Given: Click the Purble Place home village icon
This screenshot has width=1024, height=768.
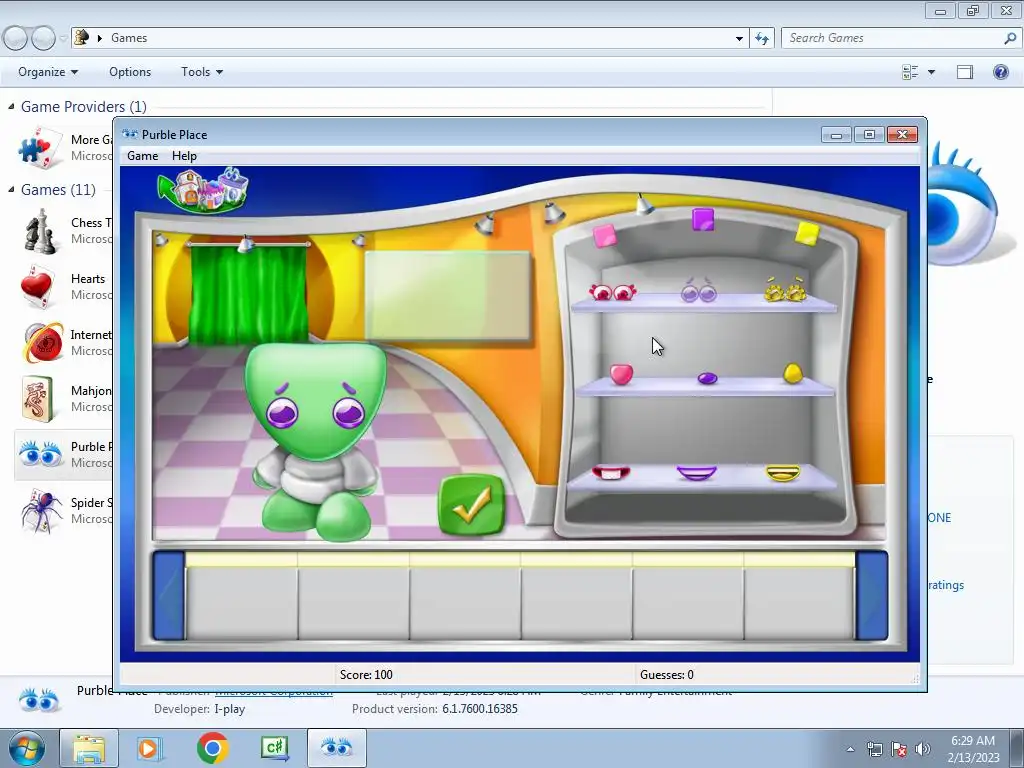Looking at the screenshot, I should coord(203,190).
